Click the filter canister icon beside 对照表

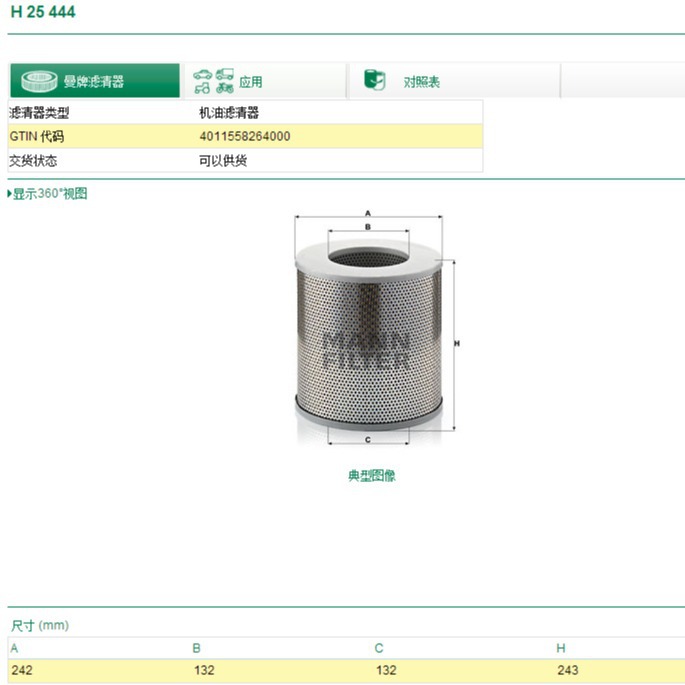pyautogui.click(x=375, y=80)
